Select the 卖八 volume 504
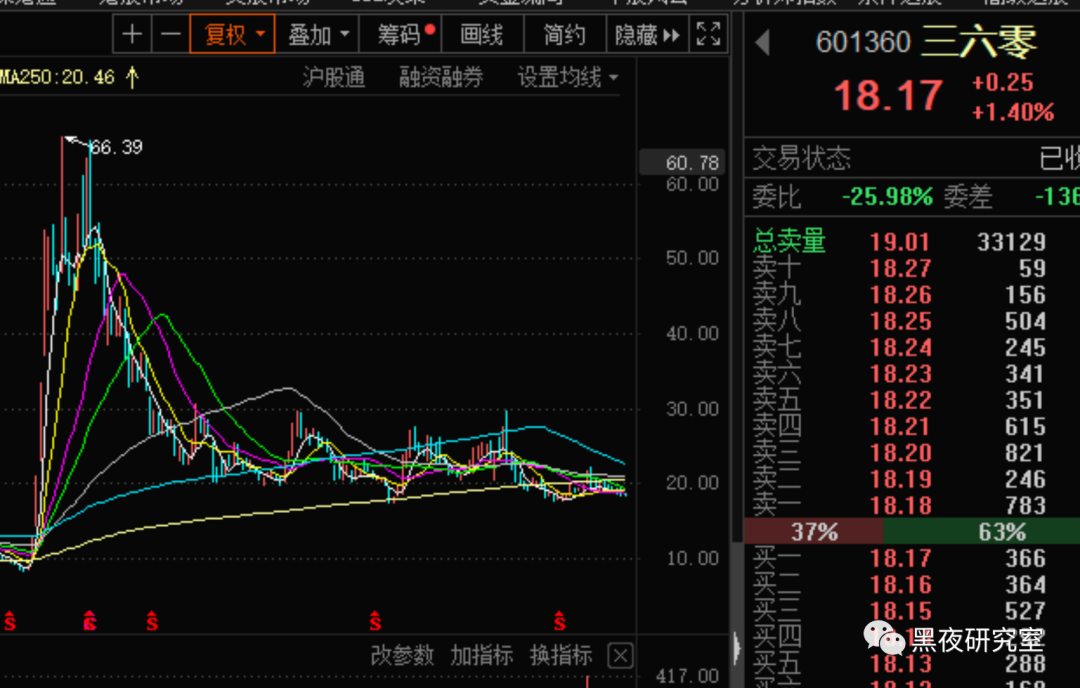 (1025, 322)
